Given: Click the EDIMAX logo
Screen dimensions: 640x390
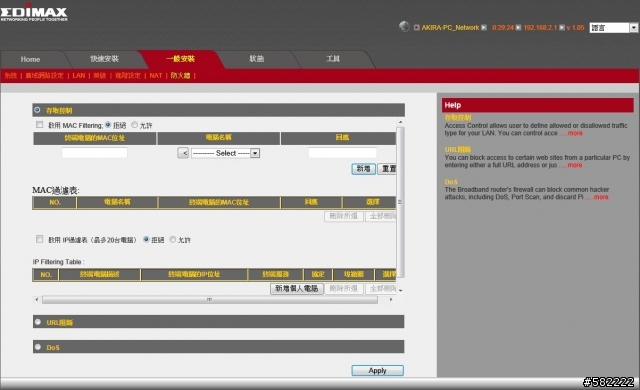Looking at the screenshot, I should (34, 13).
